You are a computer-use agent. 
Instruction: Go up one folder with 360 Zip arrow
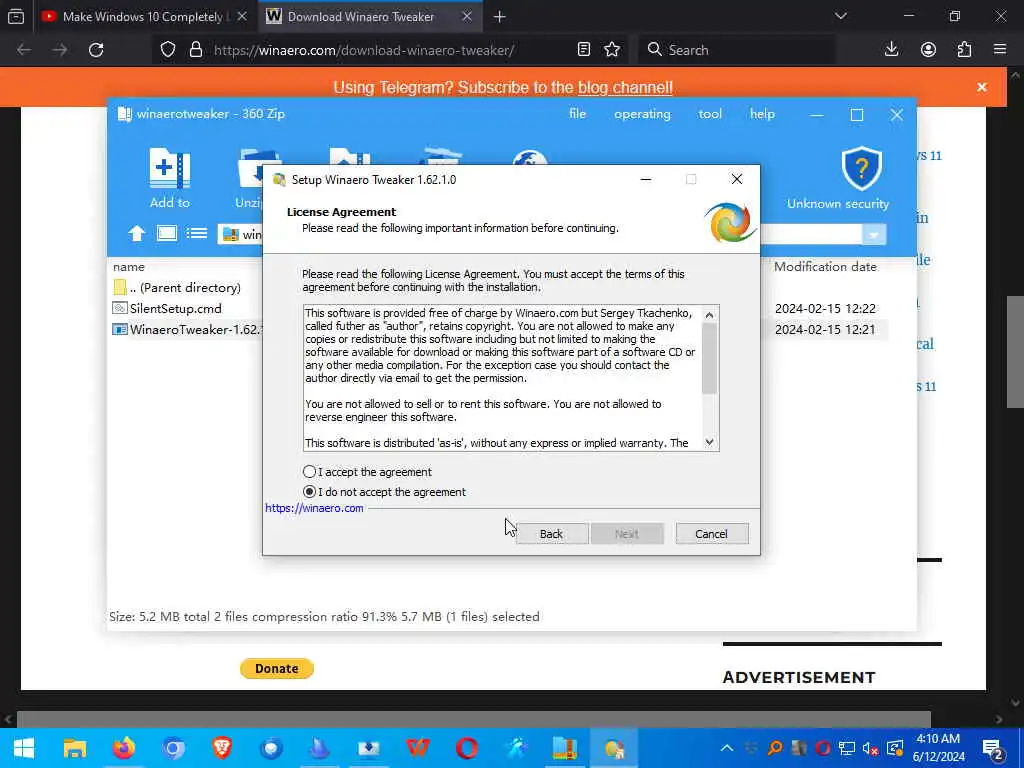(x=136, y=233)
